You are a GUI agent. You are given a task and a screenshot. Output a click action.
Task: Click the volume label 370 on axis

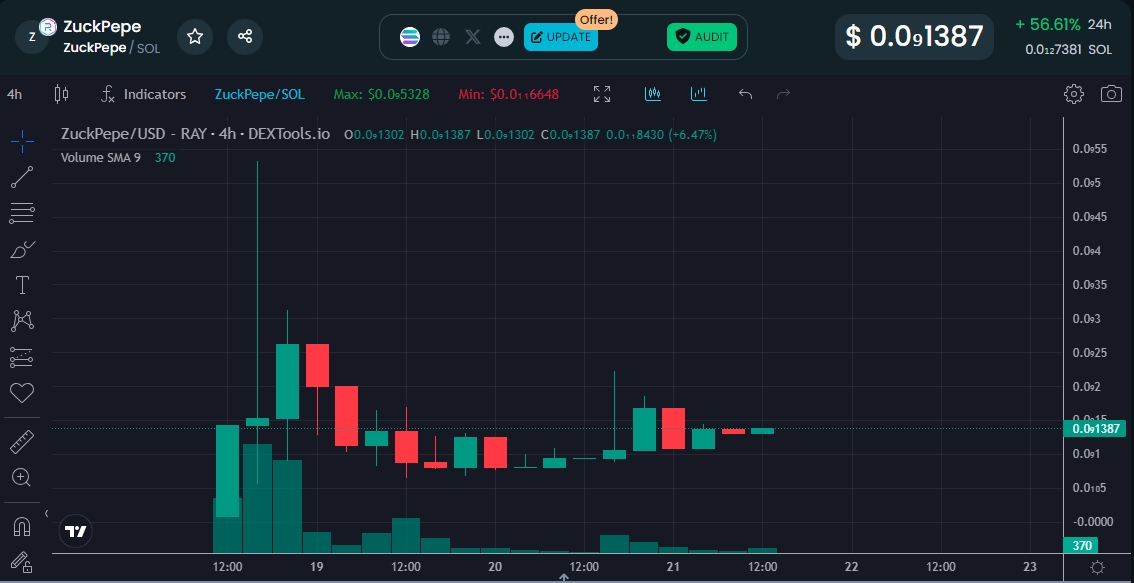pos(1081,545)
